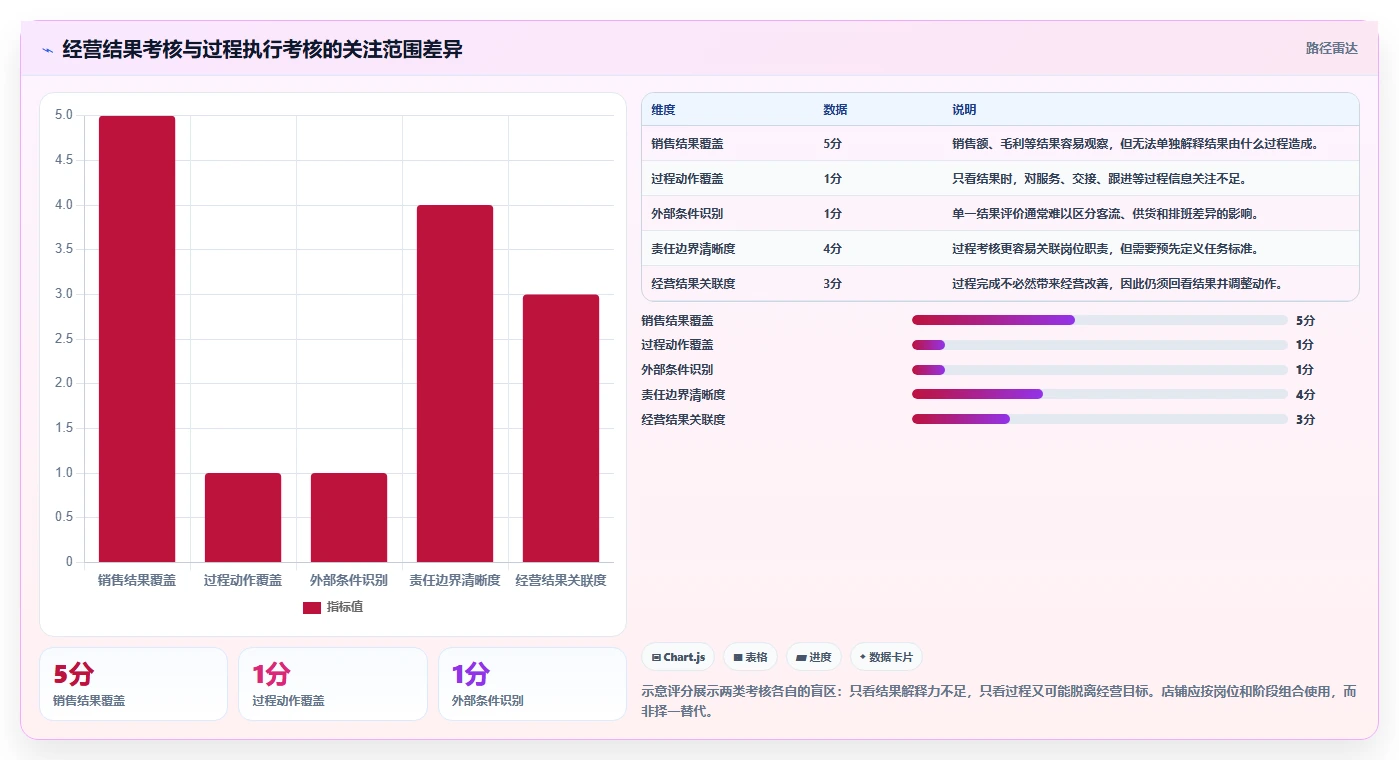Click the 表格 tag chip
This screenshot has width=1399, height=760.
(x=750, y=657)
